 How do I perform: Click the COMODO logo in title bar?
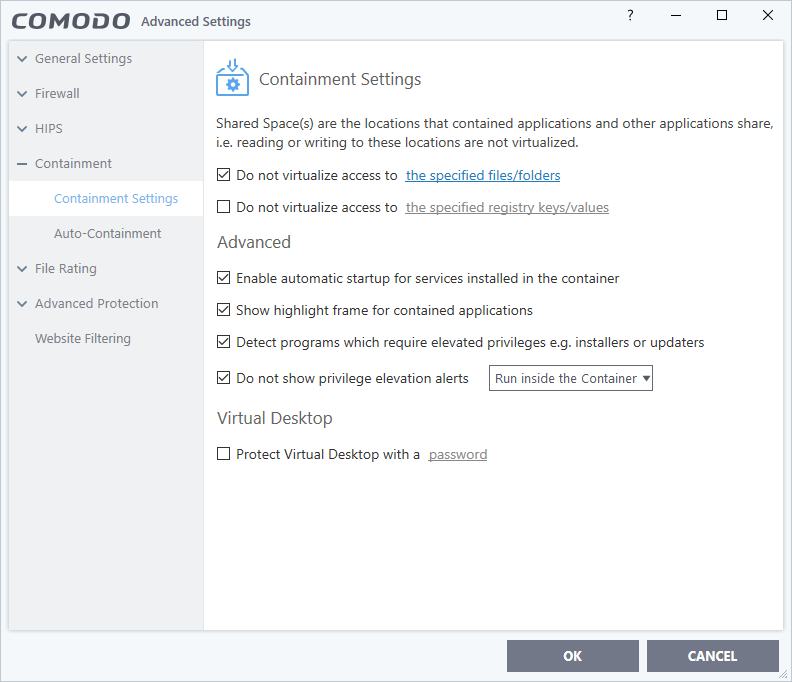coord(70,21)
